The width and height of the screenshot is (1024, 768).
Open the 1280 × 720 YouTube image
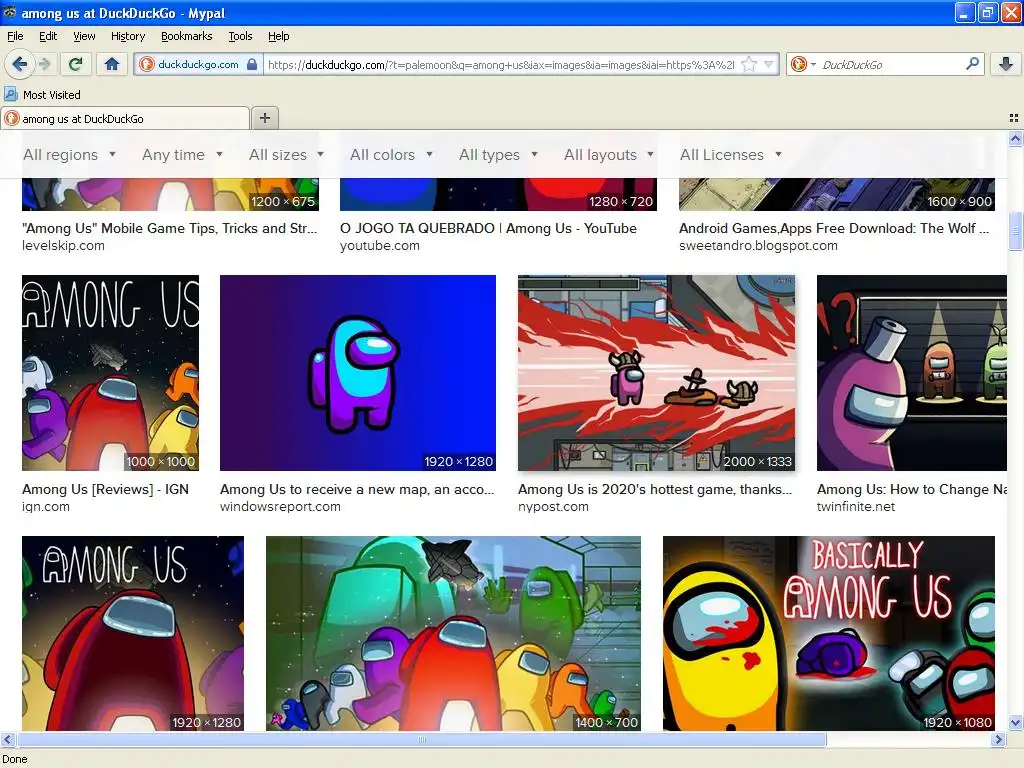coord(498,194)
